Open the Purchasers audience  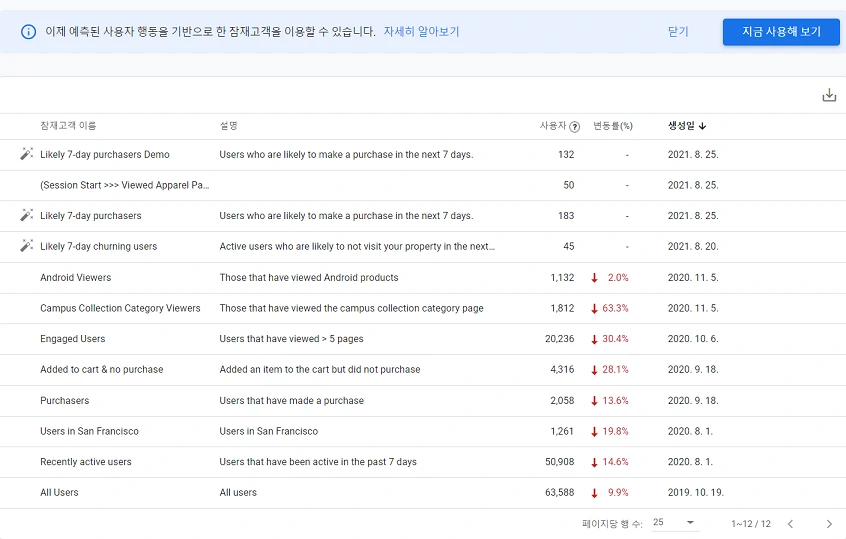[x=65, y=400]
